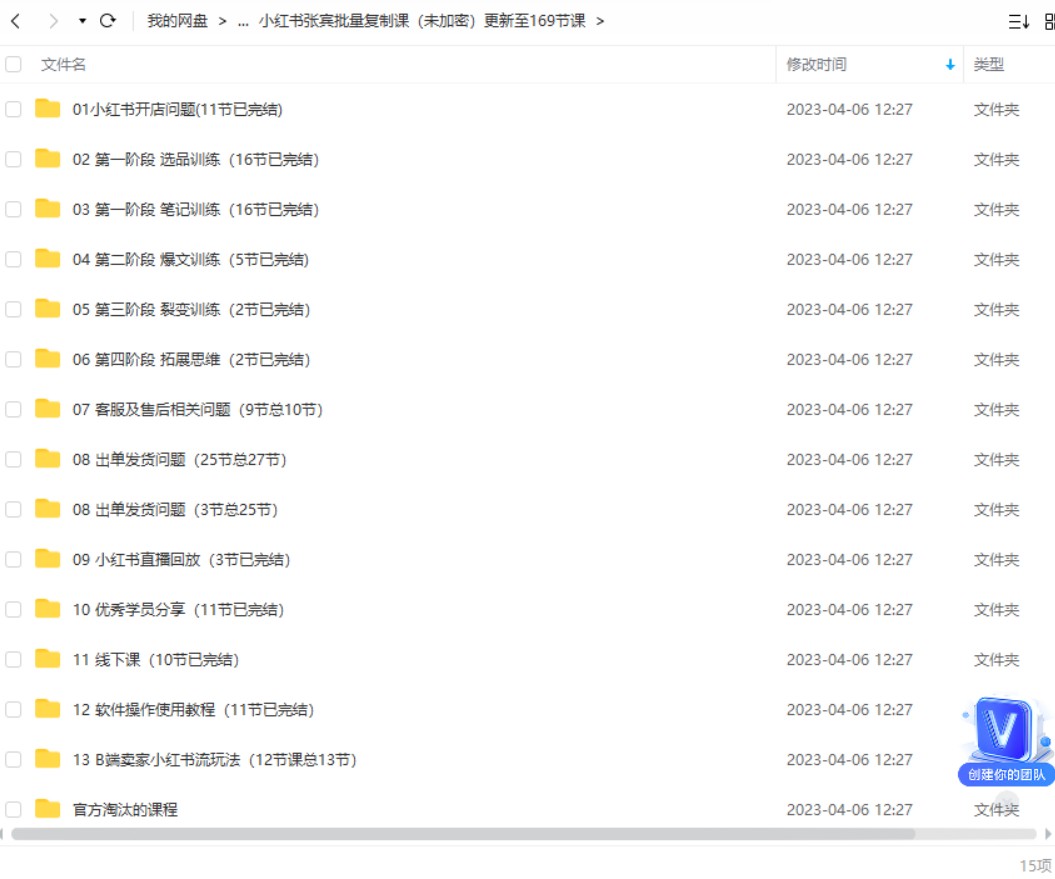Select 07 客服及售后相关问题 folder name
The width and height of the screenshot is (1055, 879).
[198, 409]
